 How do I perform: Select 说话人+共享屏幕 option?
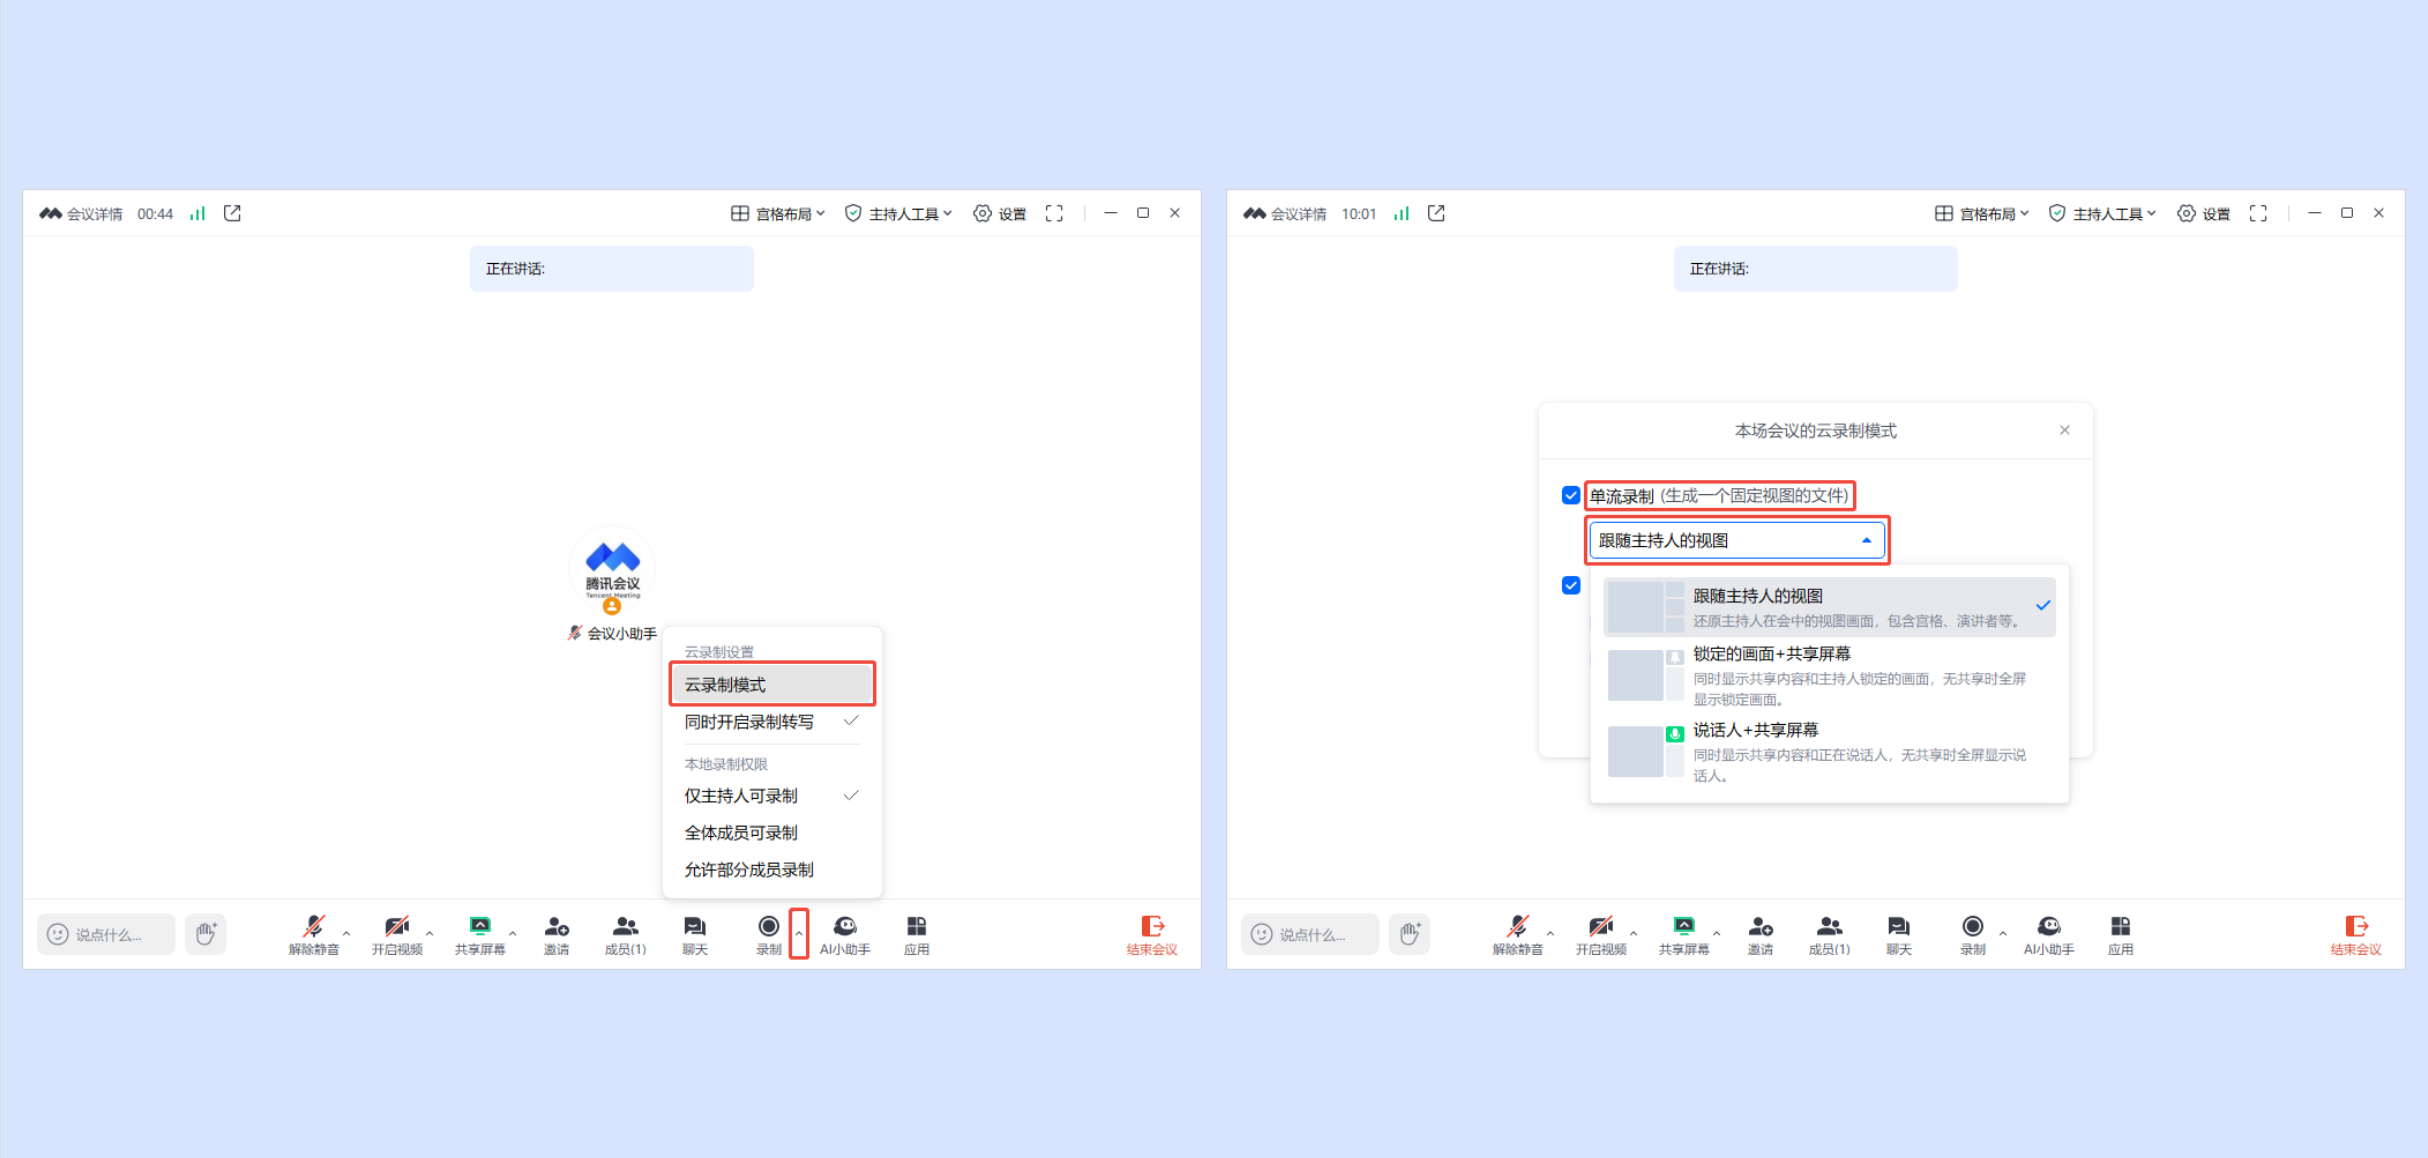(x=1829, y=752)
